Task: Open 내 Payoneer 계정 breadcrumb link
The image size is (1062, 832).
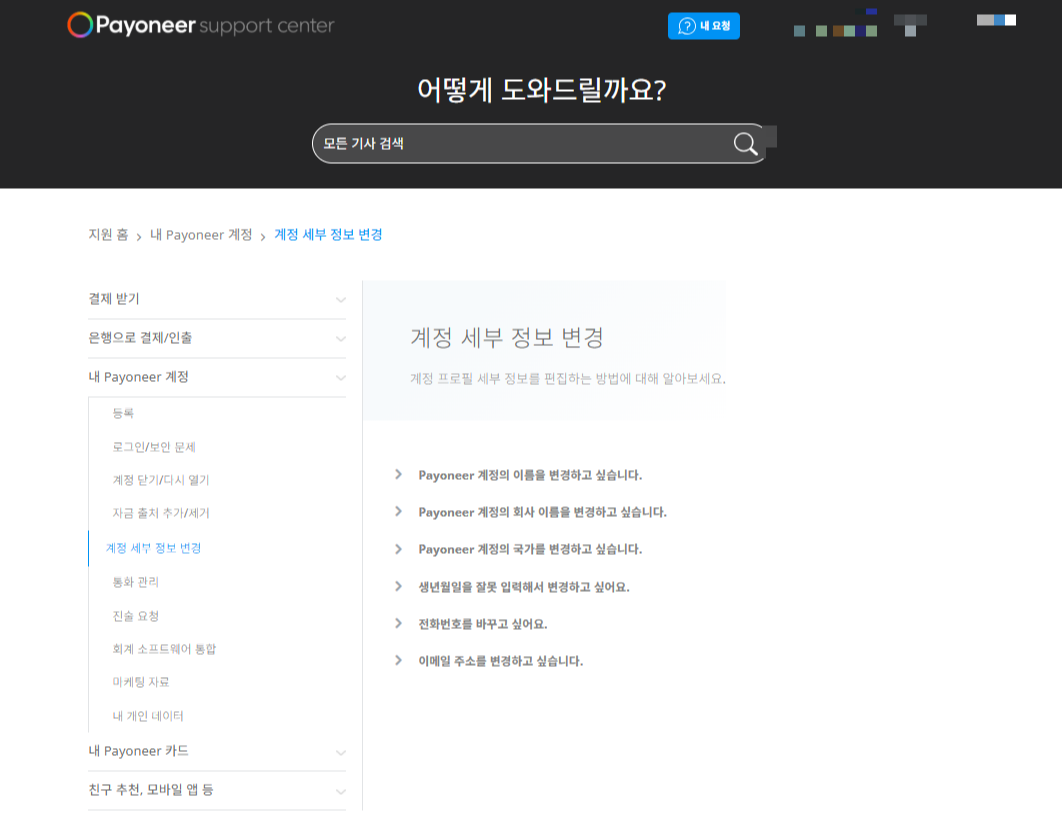Action: pos(200,234)
